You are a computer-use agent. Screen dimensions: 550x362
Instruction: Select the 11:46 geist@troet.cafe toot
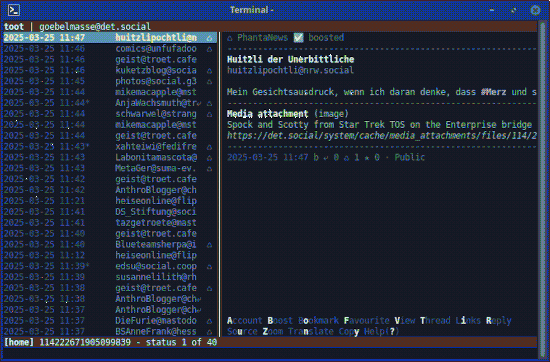(110, 60)
